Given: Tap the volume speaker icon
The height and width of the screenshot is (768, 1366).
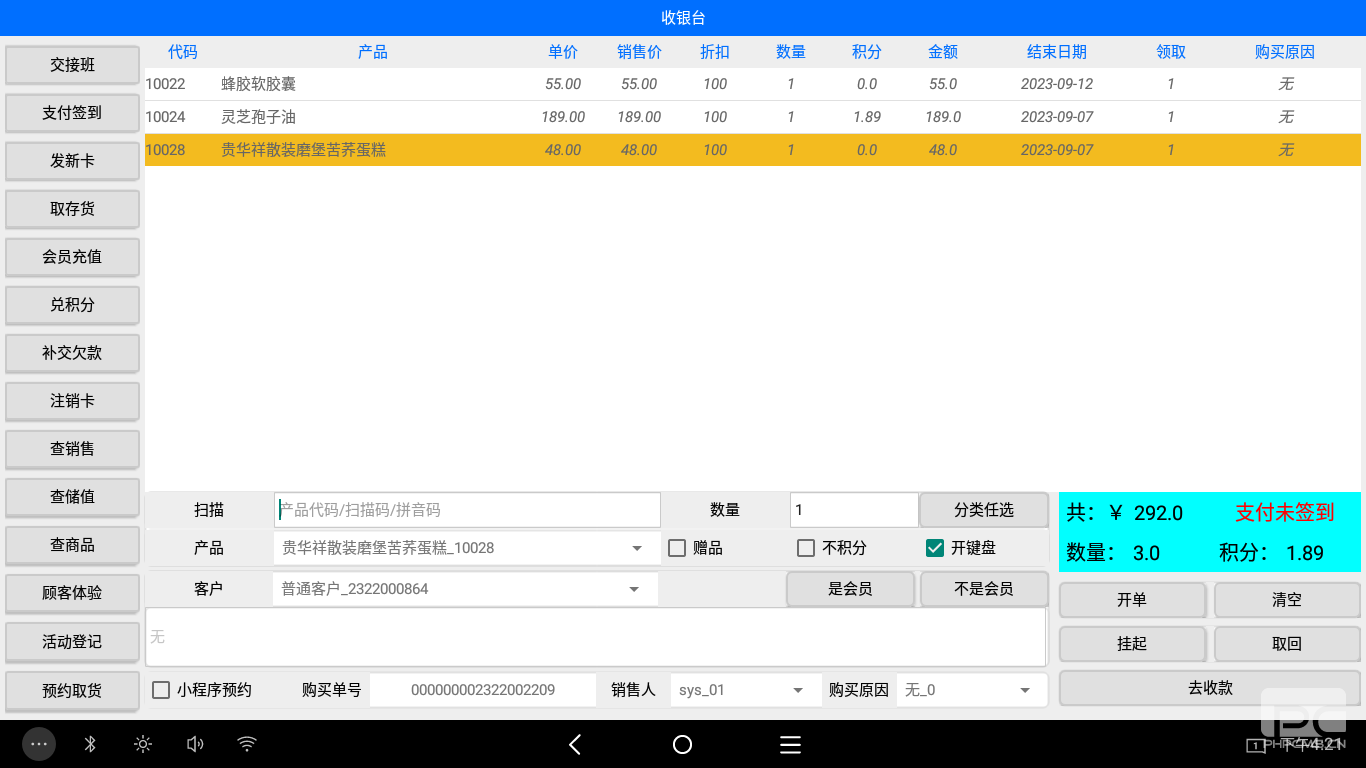Looking at the screenshot, I should [195, 744].
